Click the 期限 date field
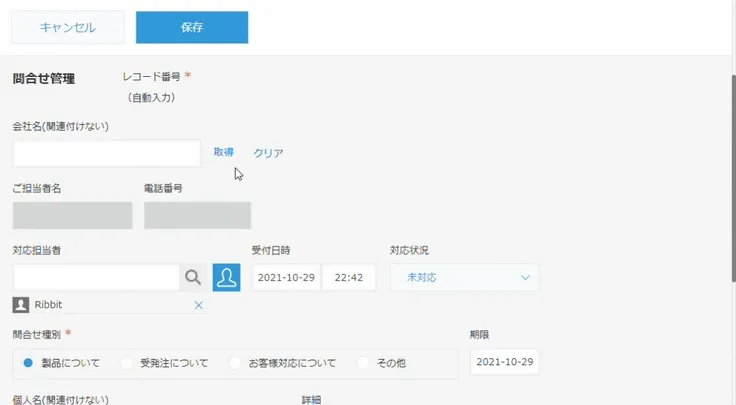This screenshot has height=405, width=736. (505, 362)
